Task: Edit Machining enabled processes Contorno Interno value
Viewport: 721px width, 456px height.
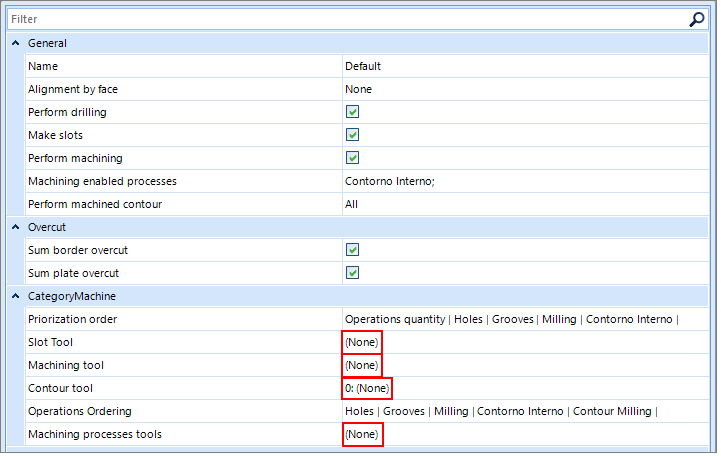Action: point(389,181)
